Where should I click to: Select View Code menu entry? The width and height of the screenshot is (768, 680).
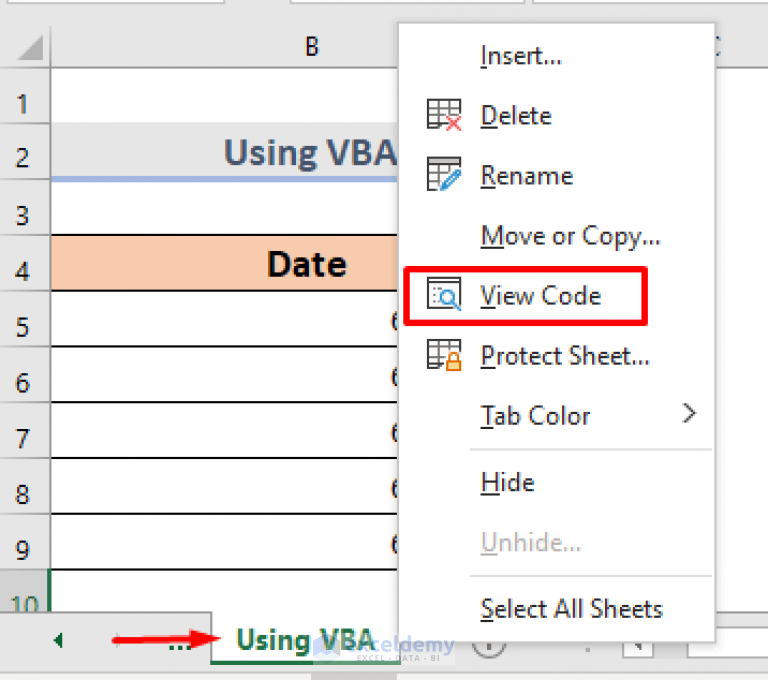pyautogui.click(x=556, y=296)
